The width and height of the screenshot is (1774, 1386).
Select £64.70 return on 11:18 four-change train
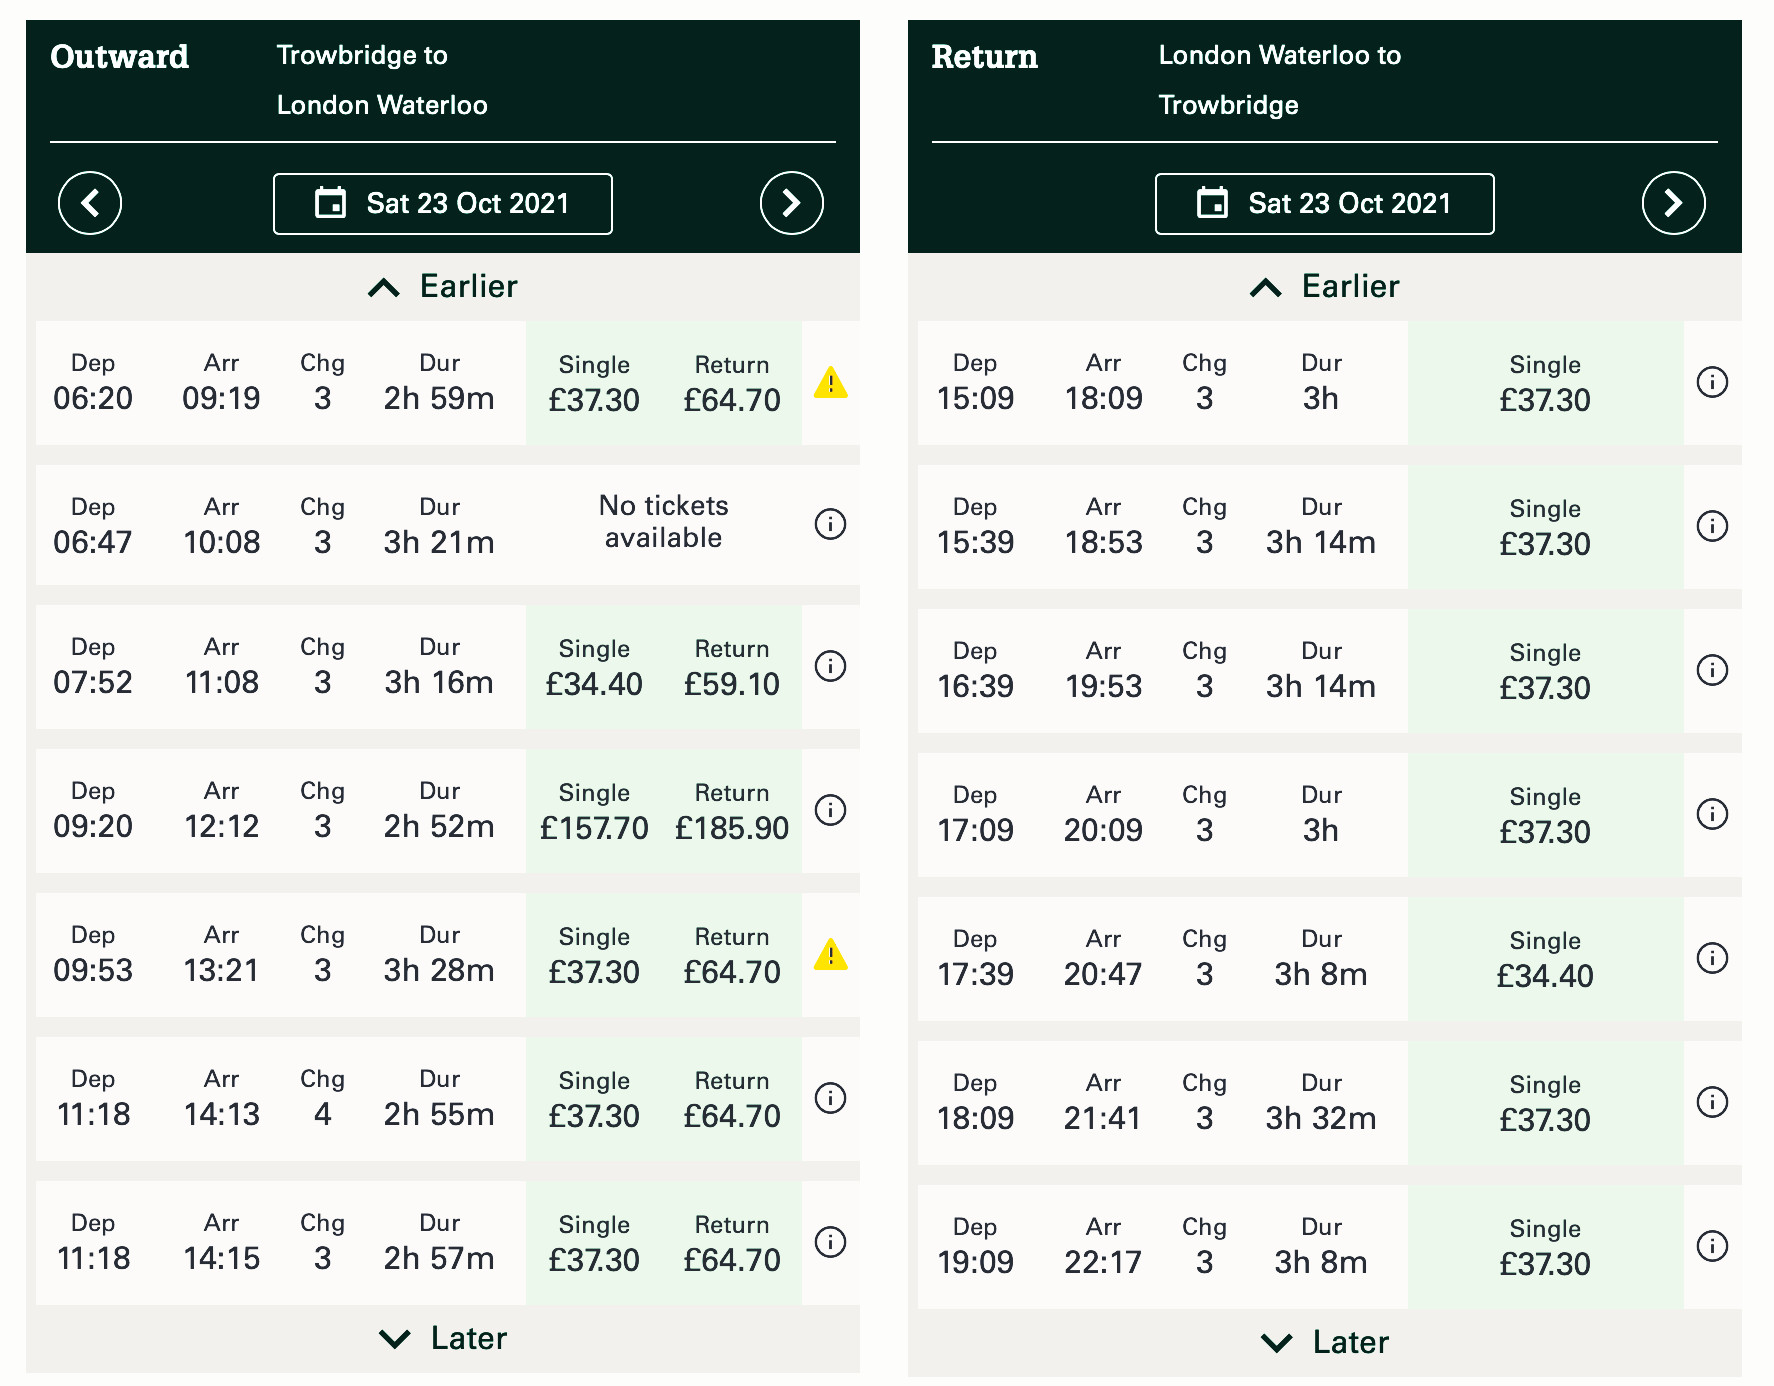pos(732,1100)
